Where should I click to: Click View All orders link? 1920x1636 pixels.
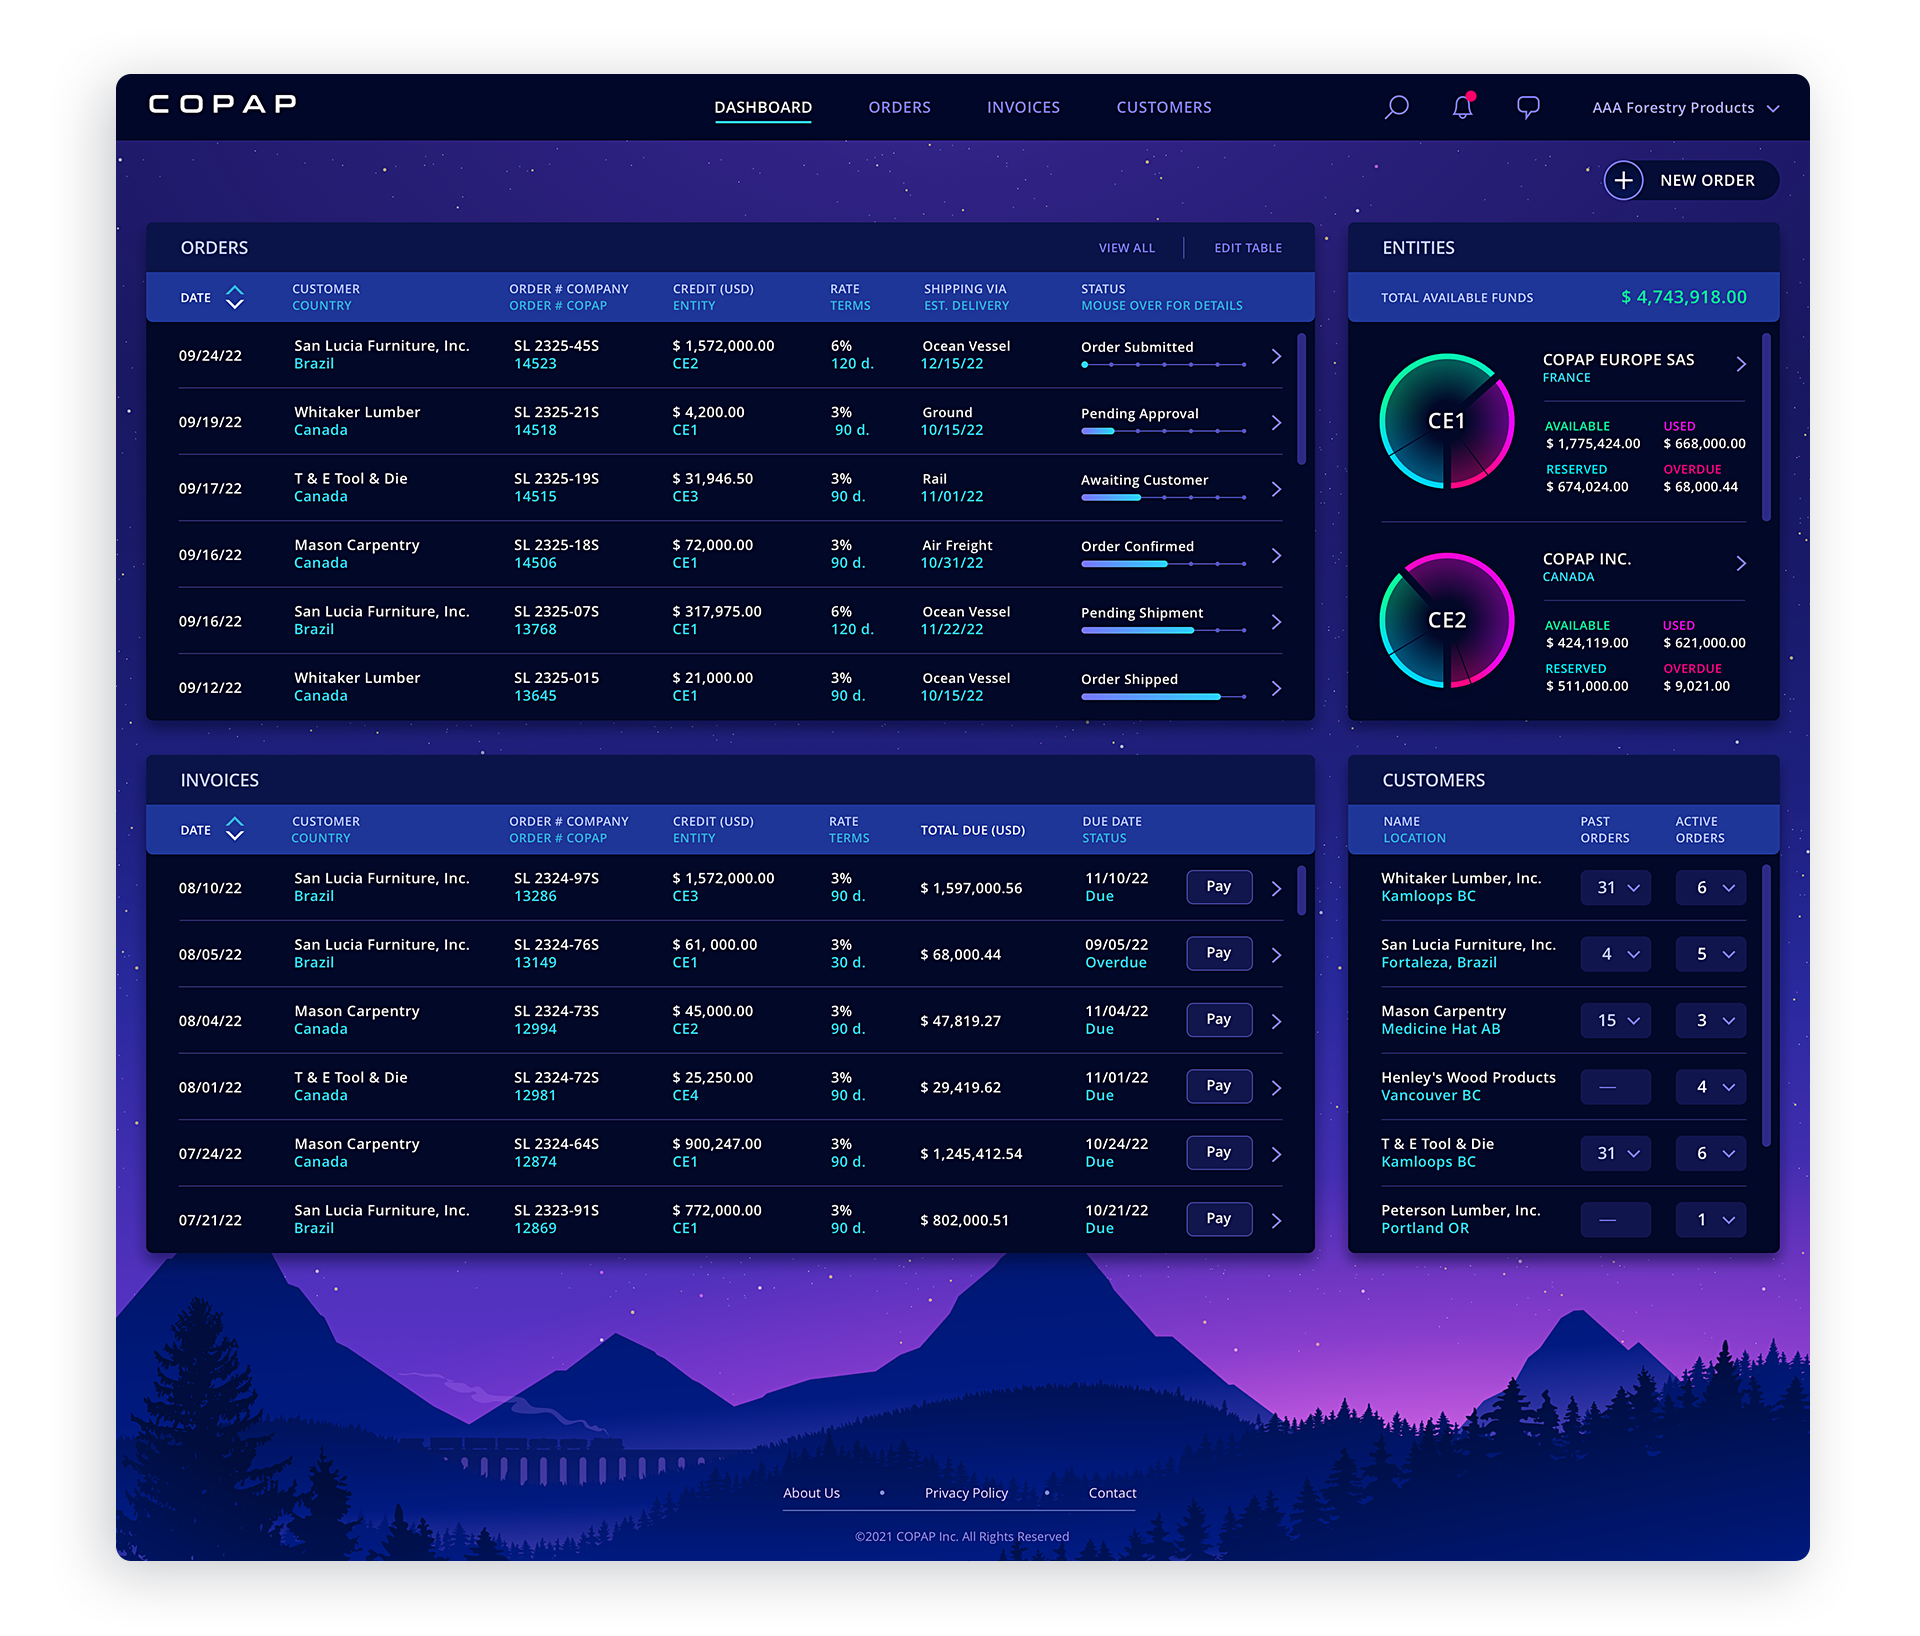pyautogui.click(x=1126, y=248)
